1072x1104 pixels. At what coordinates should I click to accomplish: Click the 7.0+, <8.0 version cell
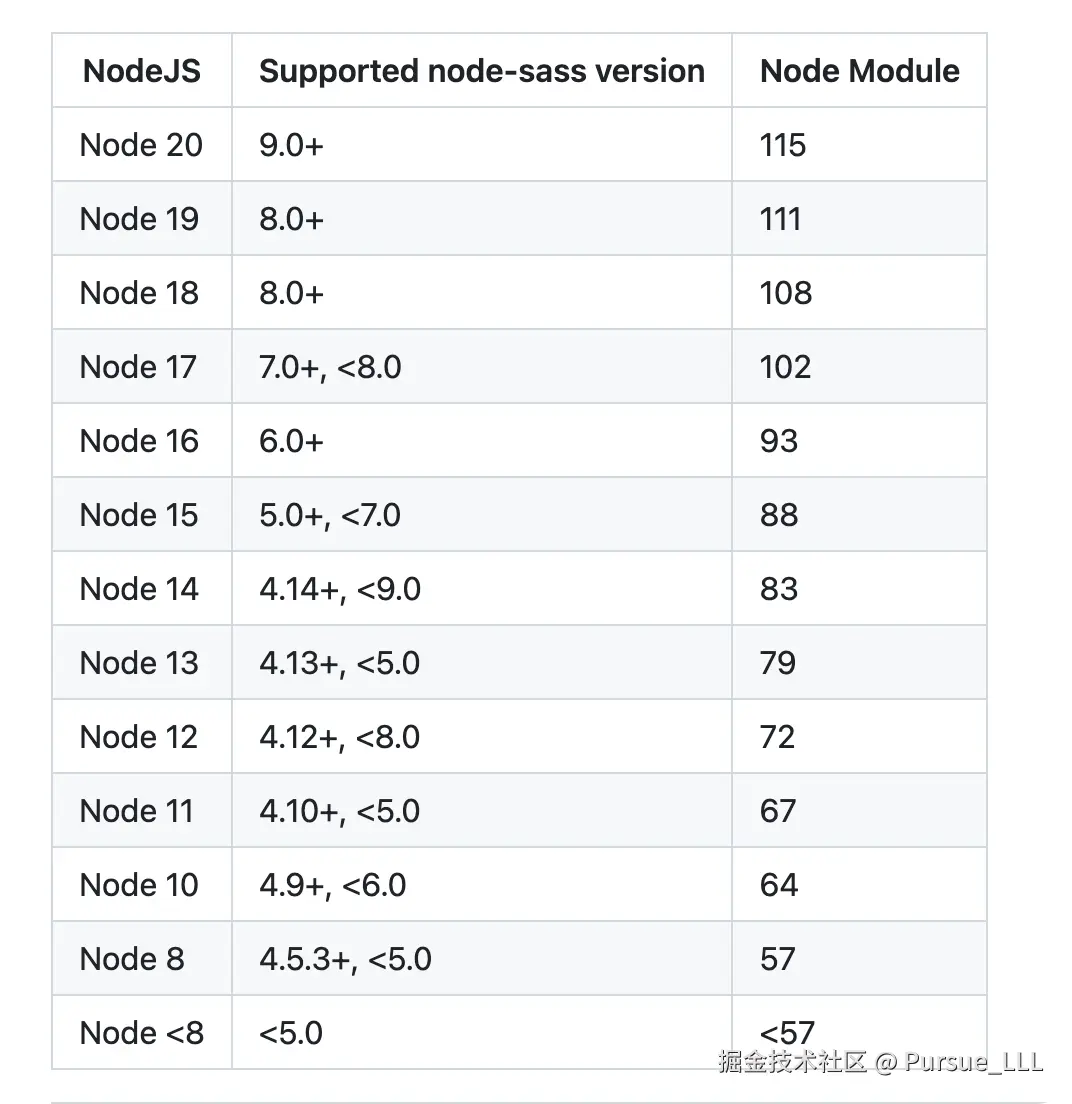330,367
